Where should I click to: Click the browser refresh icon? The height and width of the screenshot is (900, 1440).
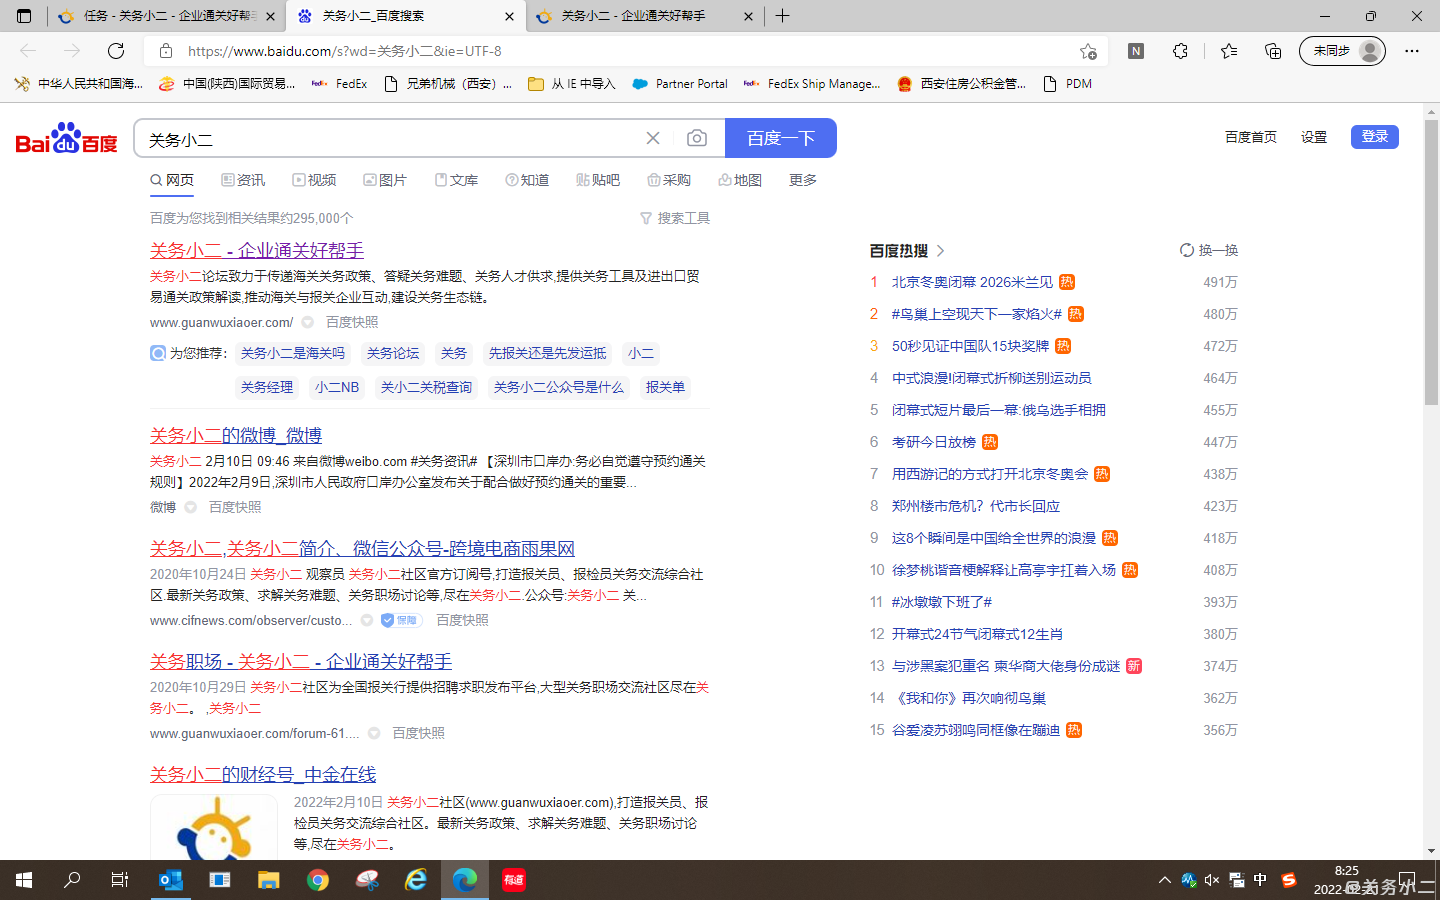coord(116,51)
